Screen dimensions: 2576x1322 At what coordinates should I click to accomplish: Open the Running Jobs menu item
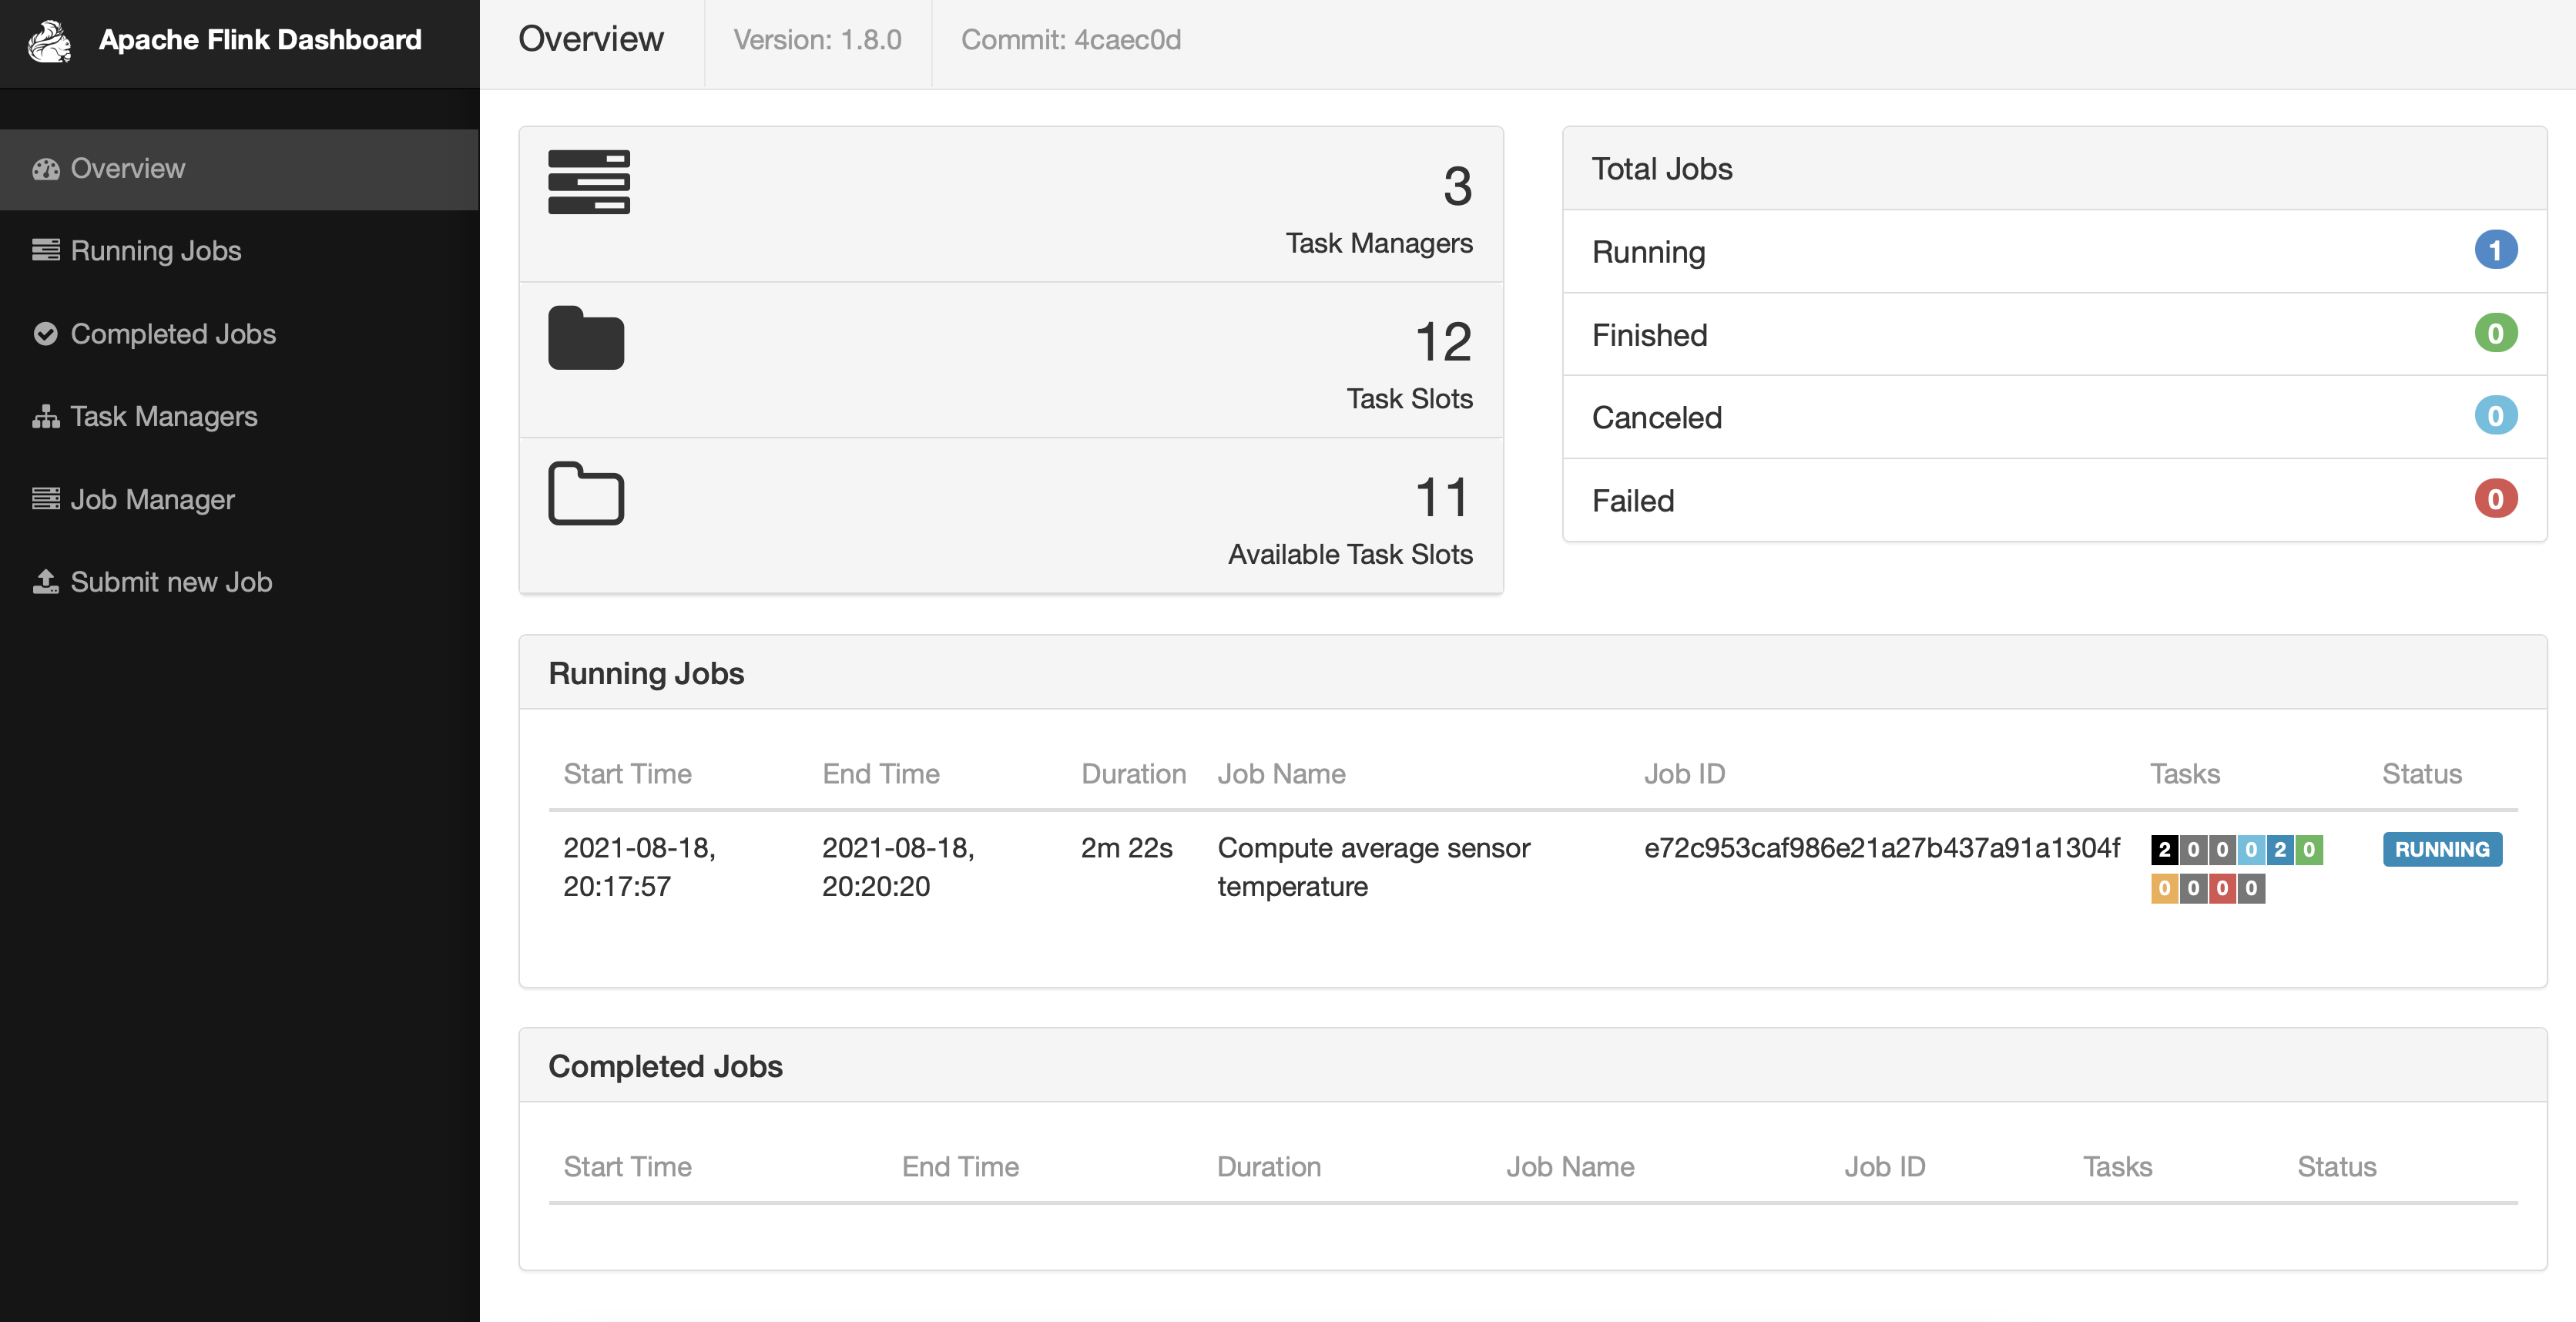pyautogui.click(x=155, y=250)
